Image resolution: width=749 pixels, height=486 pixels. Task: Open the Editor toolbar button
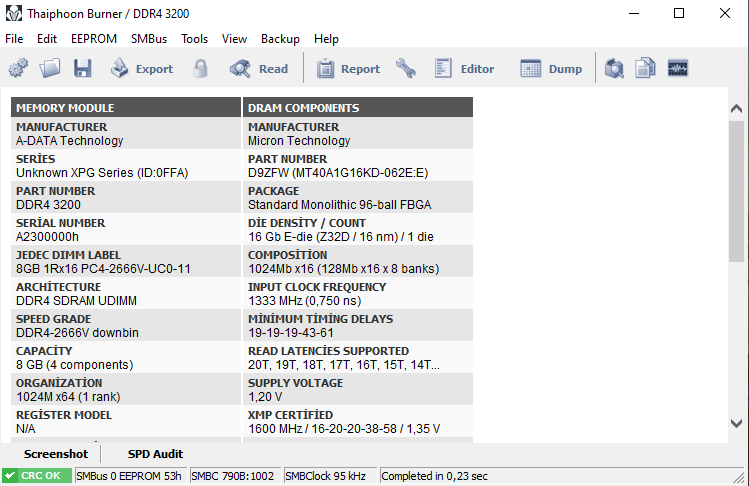point(465,69)
